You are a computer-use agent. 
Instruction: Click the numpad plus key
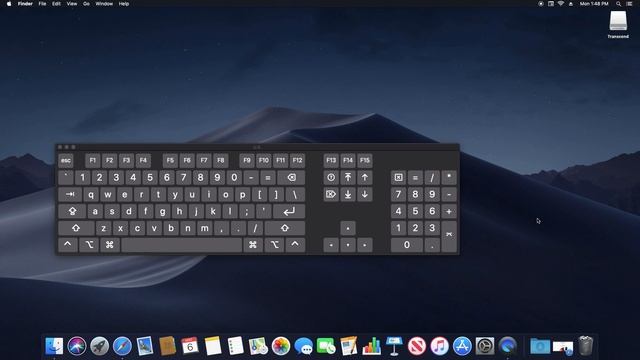449,211
